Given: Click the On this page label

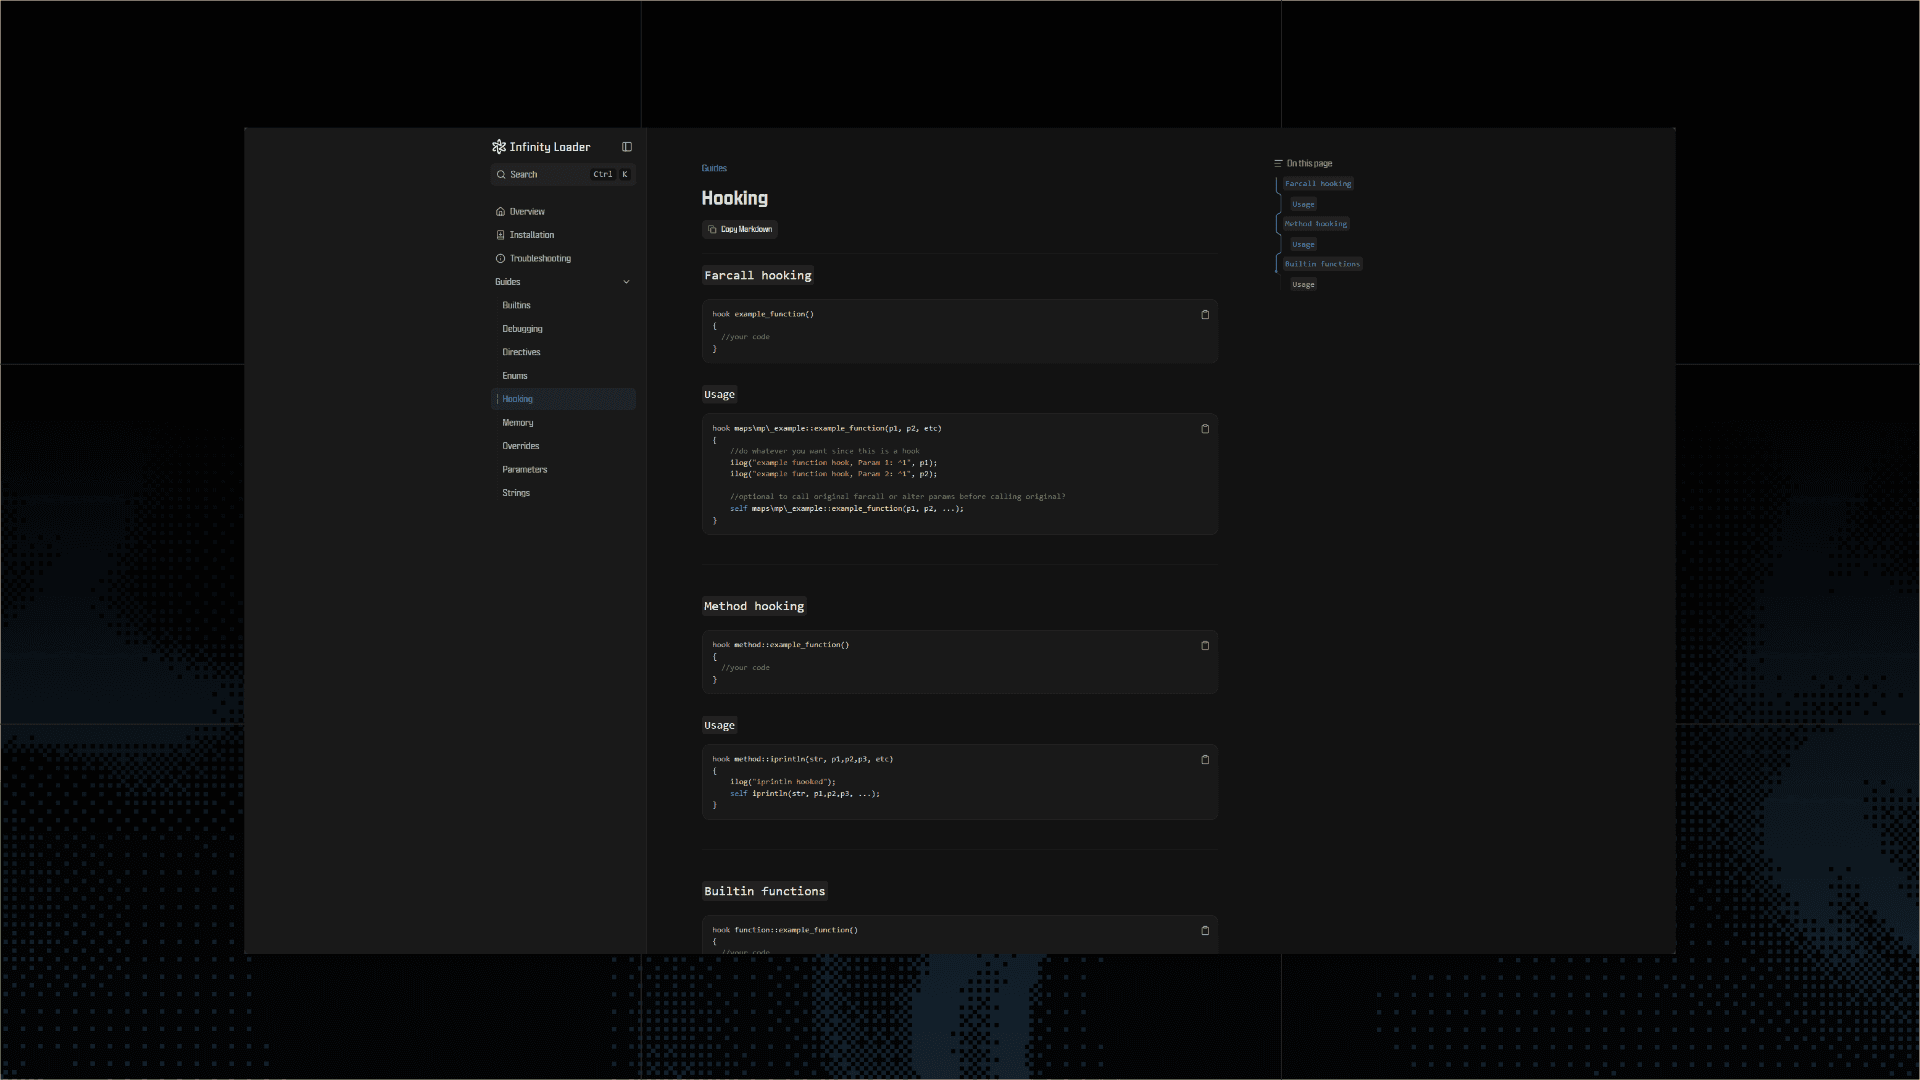Looking at the screenshot, I should click(x=1309, y=164).
